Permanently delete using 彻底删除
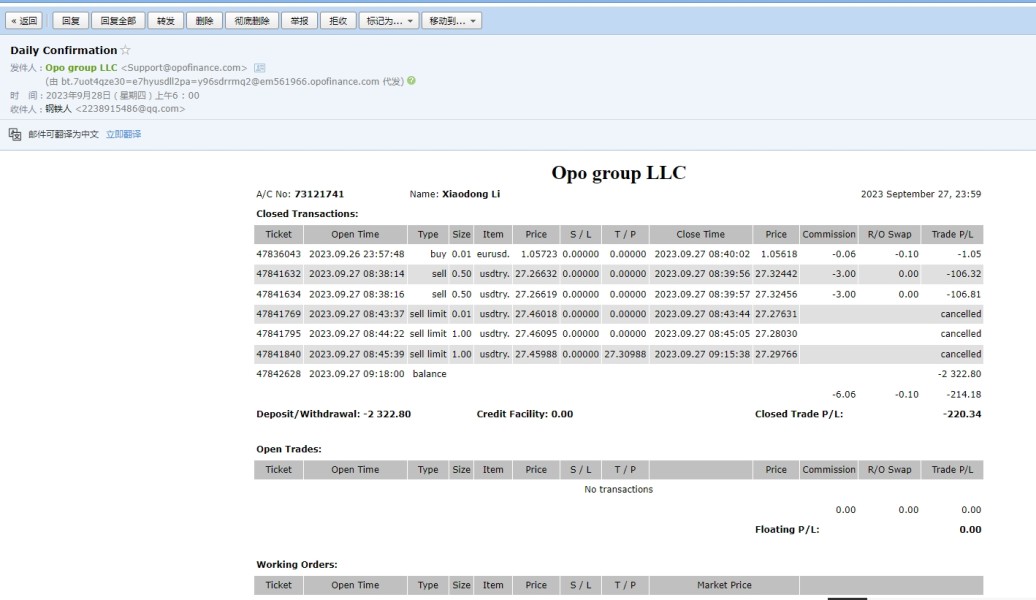 point(251,20)
